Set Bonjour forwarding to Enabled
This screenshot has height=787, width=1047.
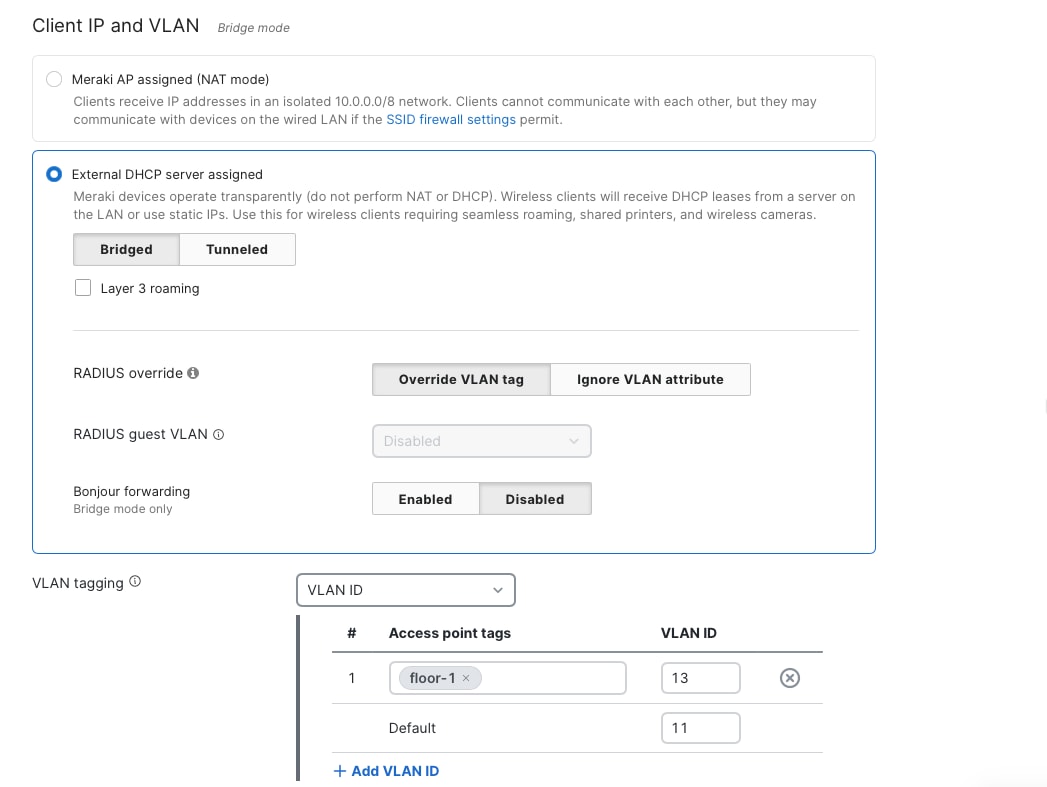[425, 499]
